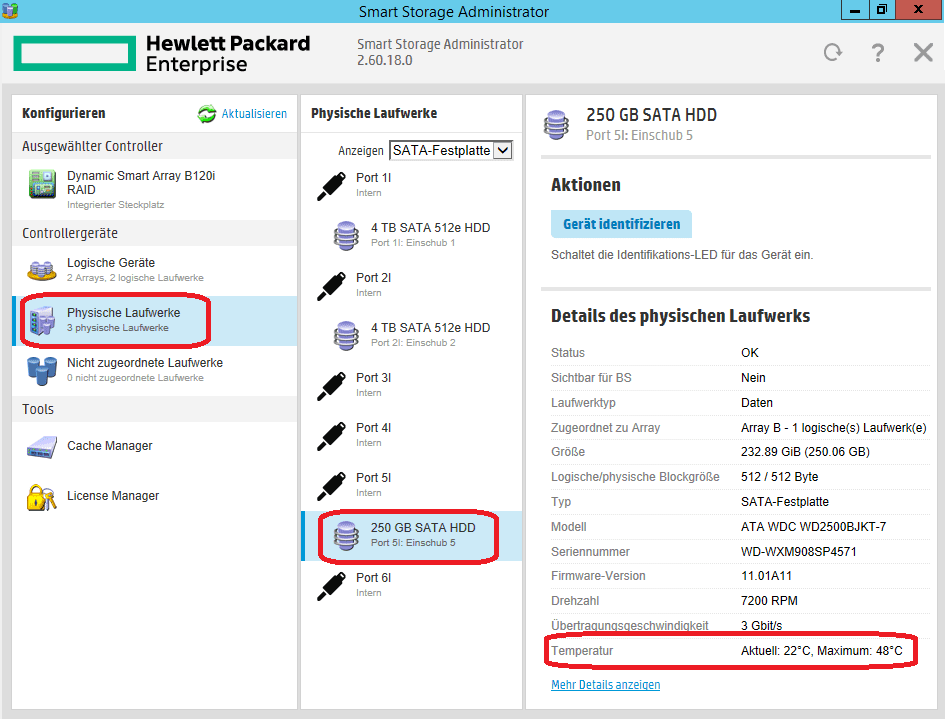Open the Mehr Details anzeigen link
Image resolution: width=945 pixels, height=719 pixels.
[x=605, y=685]
